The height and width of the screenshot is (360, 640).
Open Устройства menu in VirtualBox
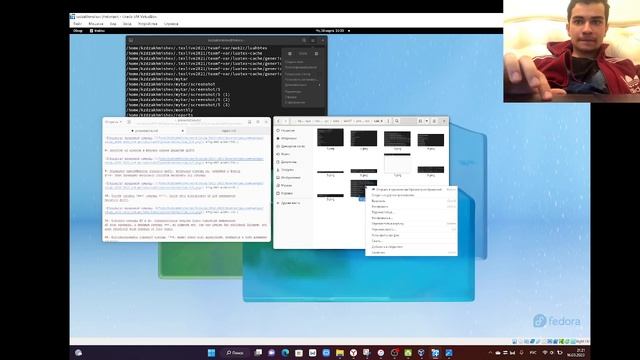147,24
